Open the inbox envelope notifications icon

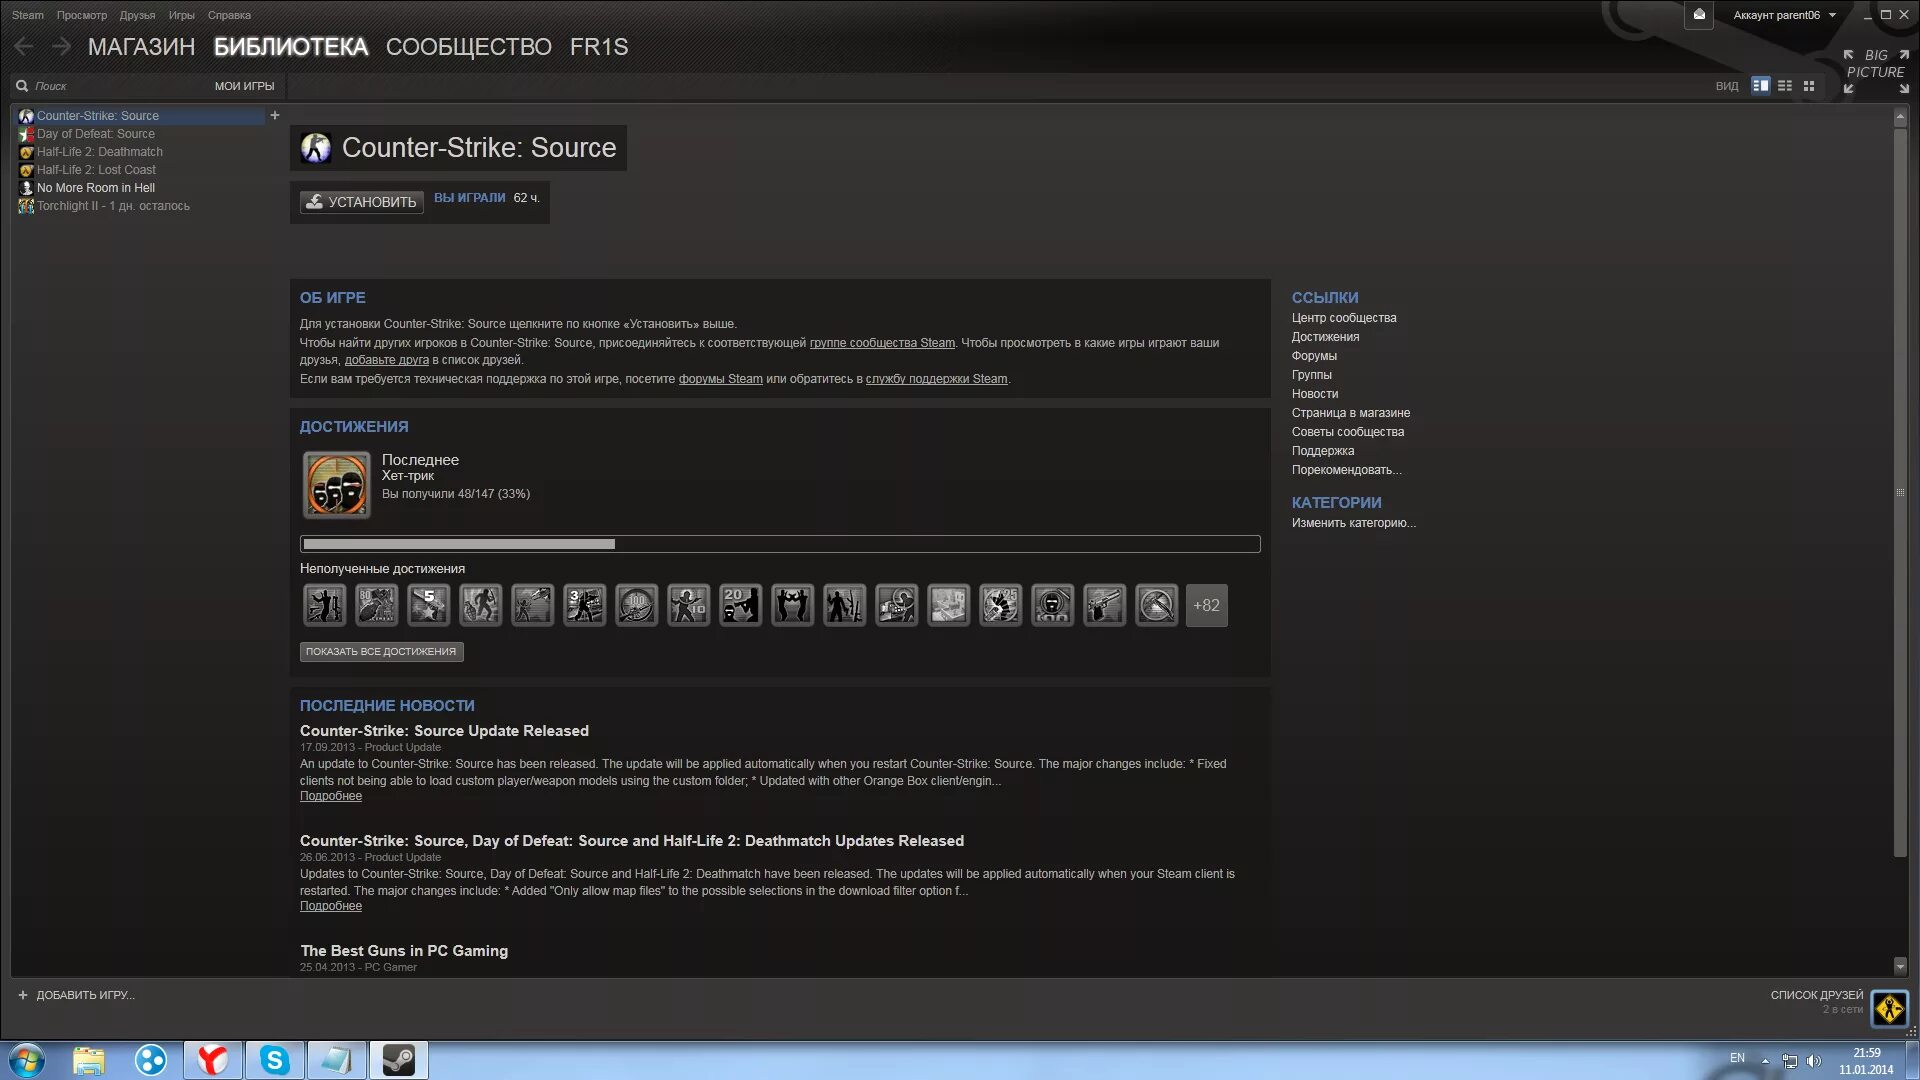pyautogui.click(x=1698, y=15)
